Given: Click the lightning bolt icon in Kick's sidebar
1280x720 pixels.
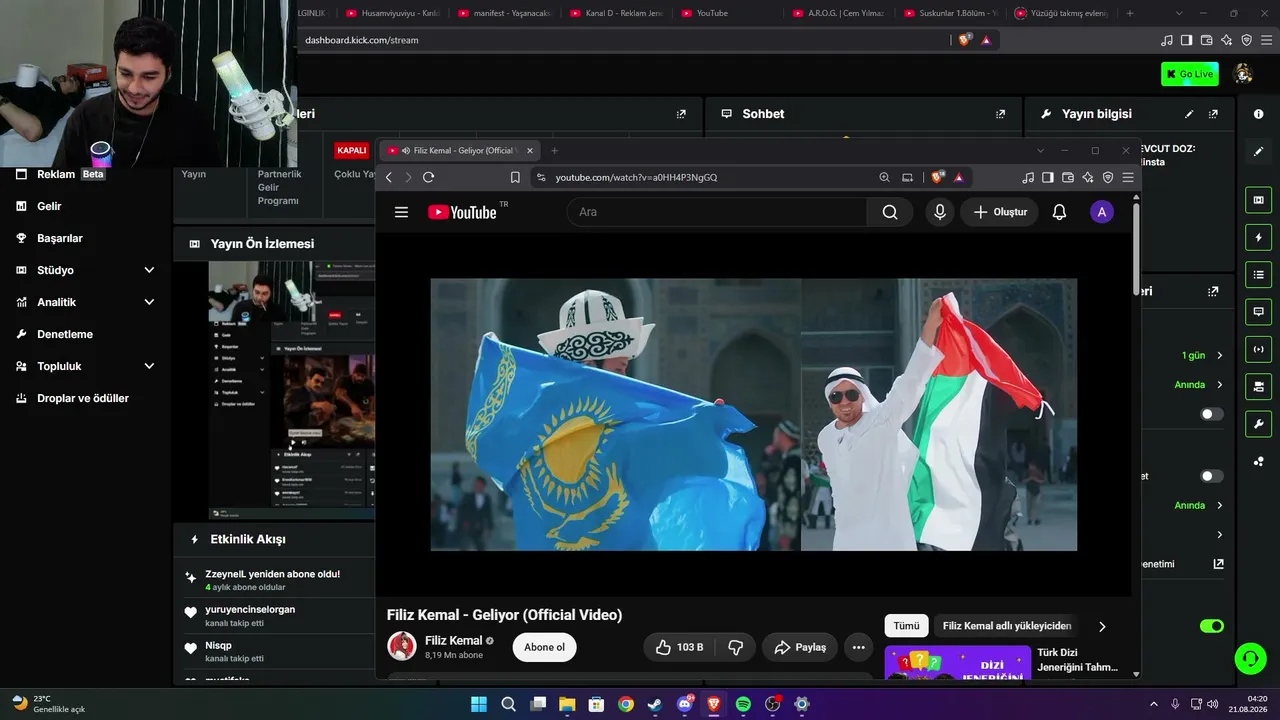Looking at the screenshot, I should point(1258,237).
